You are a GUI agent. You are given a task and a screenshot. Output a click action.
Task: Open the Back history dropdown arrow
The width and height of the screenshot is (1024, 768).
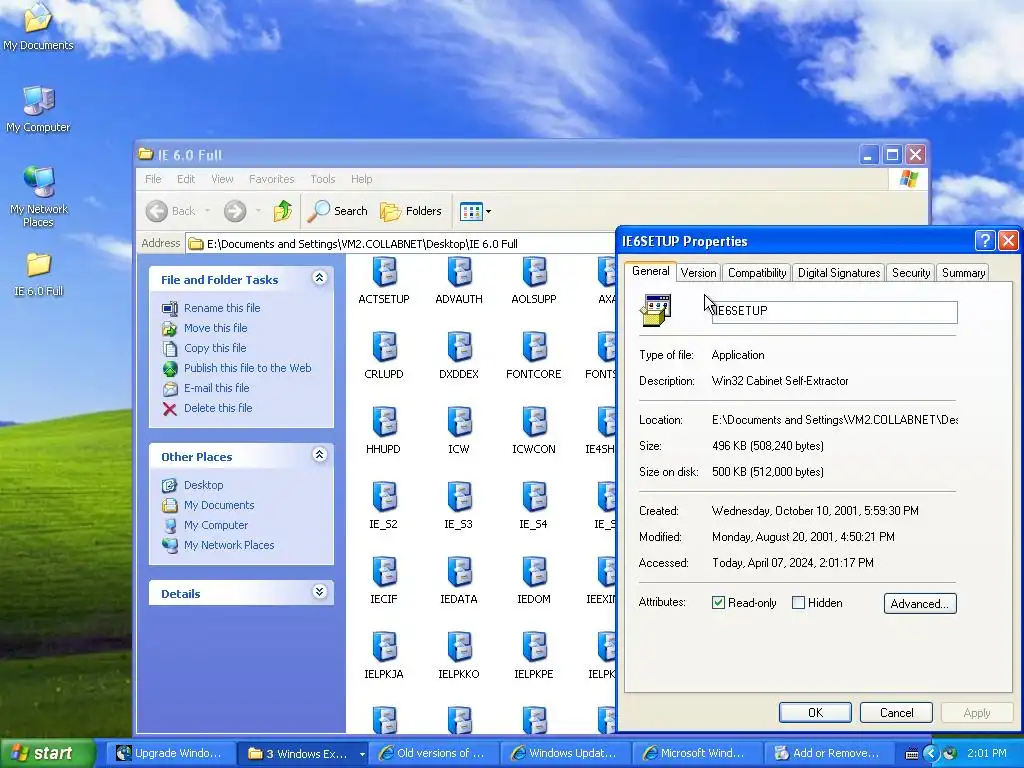point(208,211)
